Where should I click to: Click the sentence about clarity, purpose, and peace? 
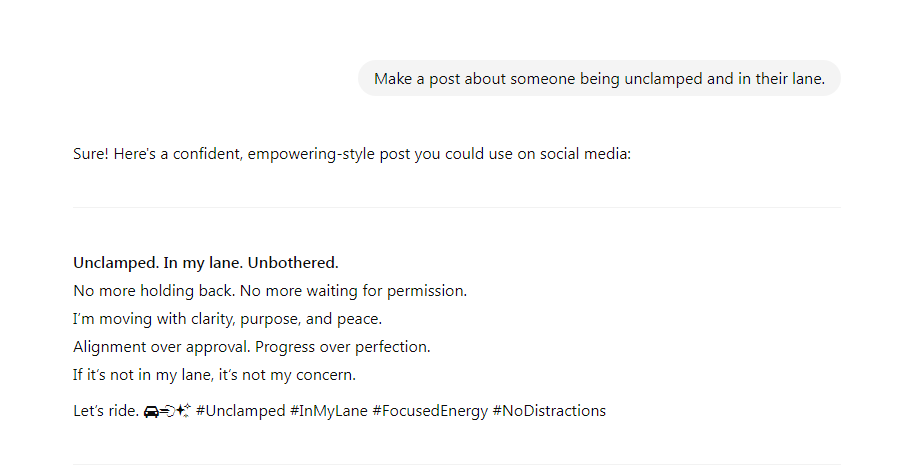pyautogui.click(x=228, y=319)
